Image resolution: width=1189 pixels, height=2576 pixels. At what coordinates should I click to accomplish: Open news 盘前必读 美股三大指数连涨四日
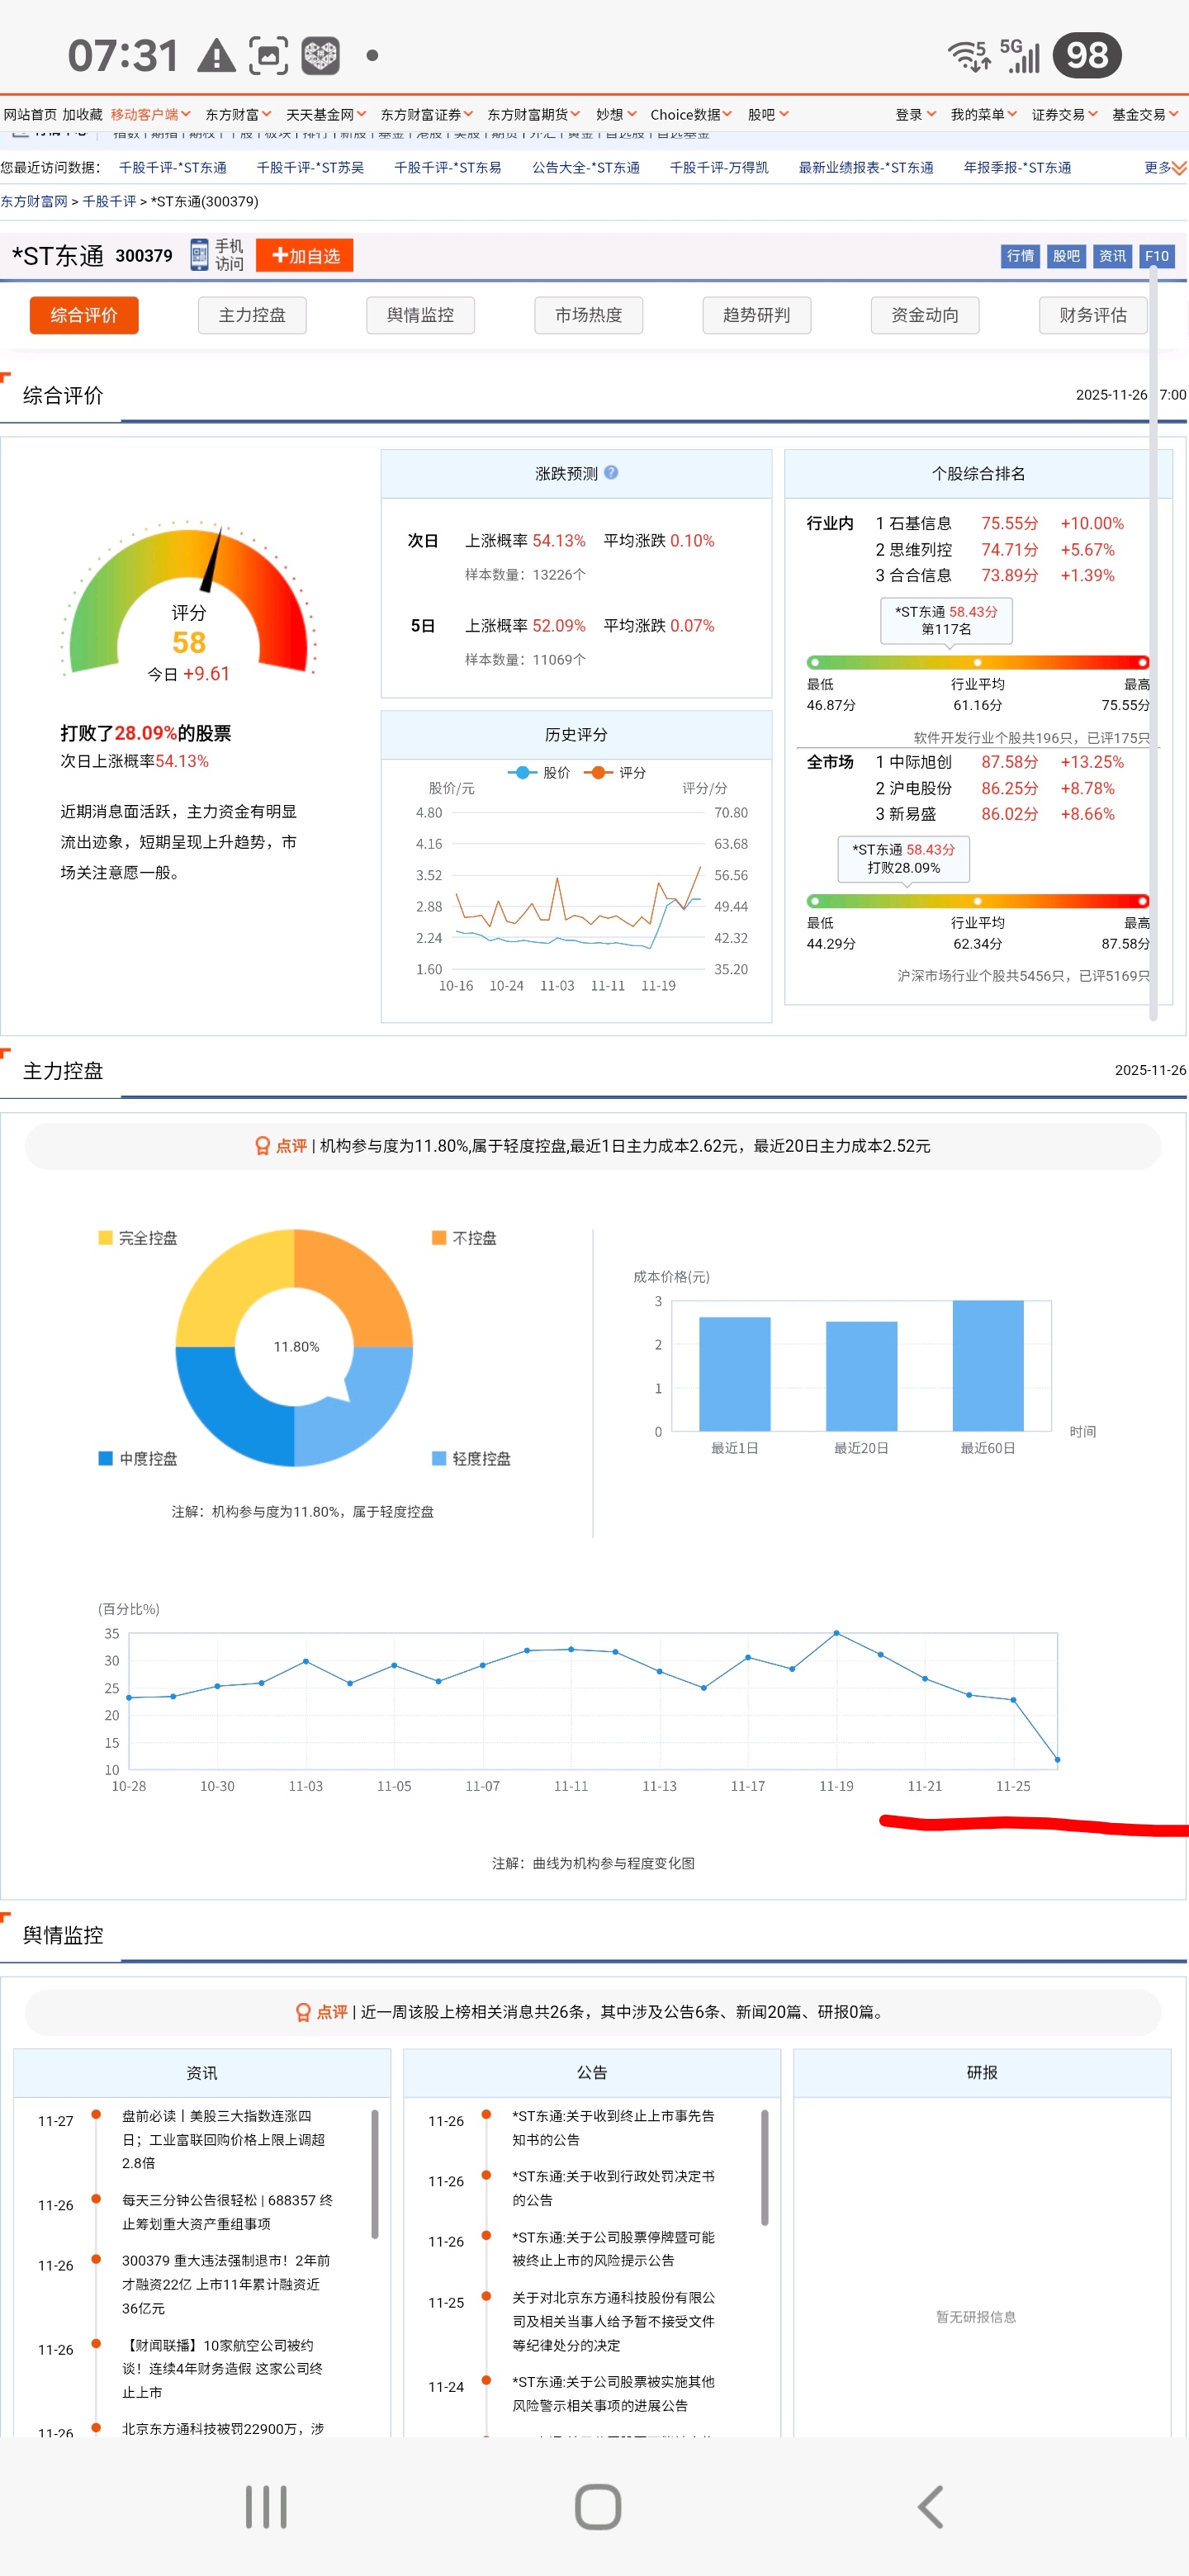223,2139
